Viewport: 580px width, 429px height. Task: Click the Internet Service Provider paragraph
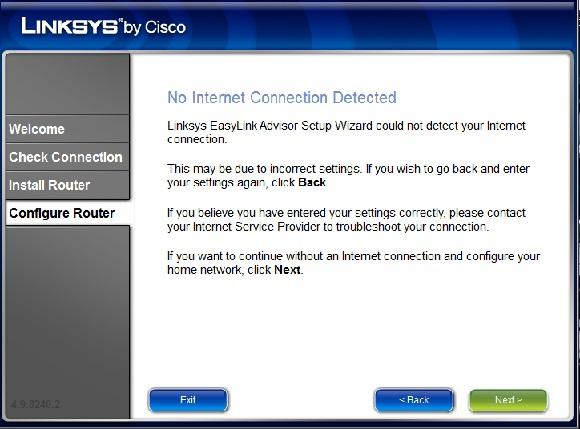click(347, 220)
